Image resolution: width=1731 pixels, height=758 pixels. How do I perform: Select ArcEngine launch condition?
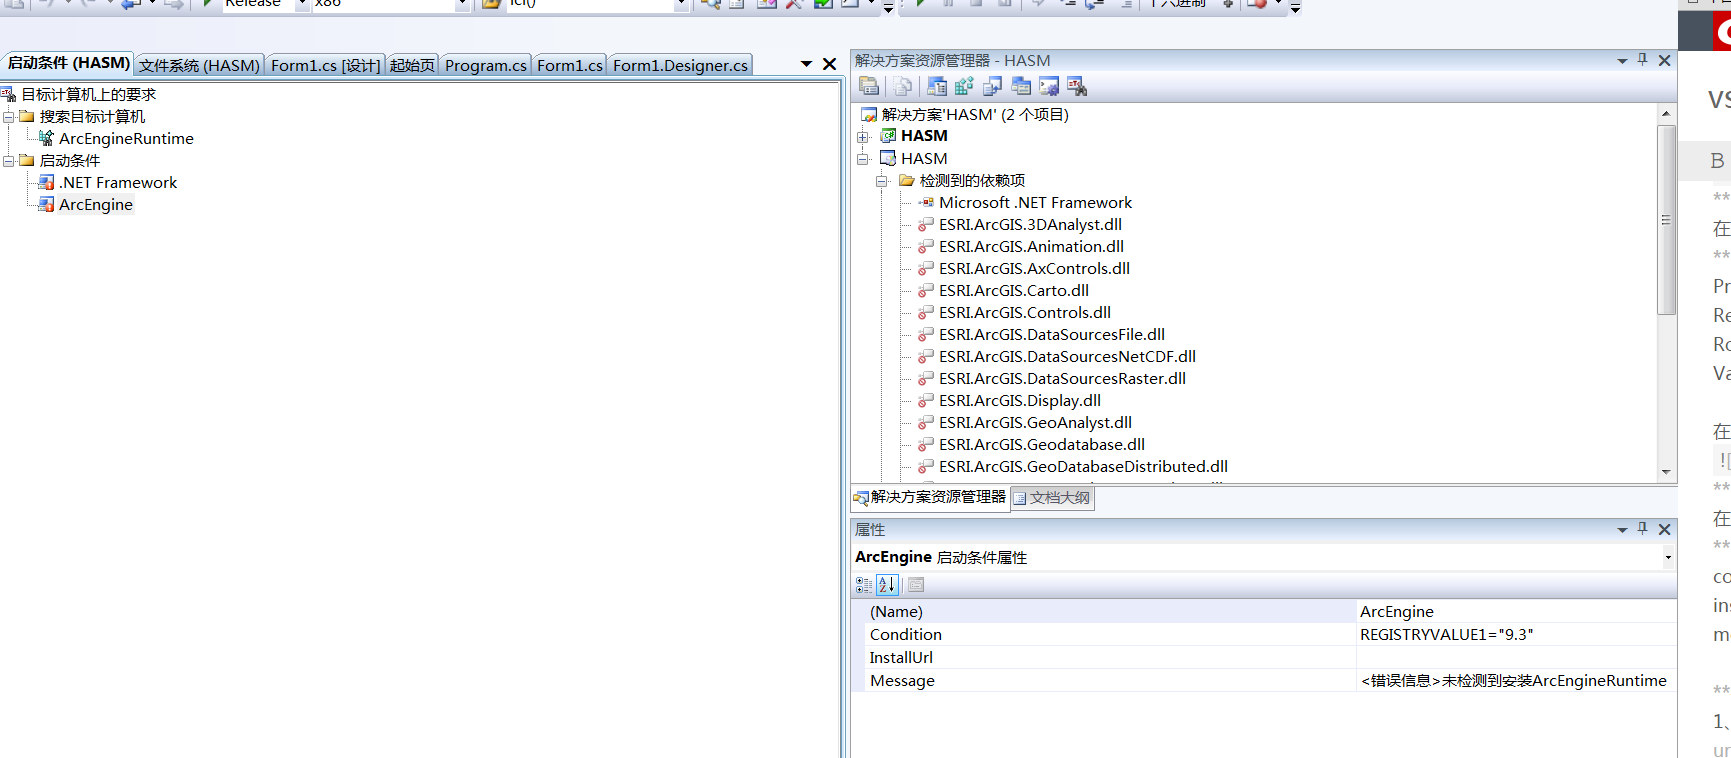96,204
